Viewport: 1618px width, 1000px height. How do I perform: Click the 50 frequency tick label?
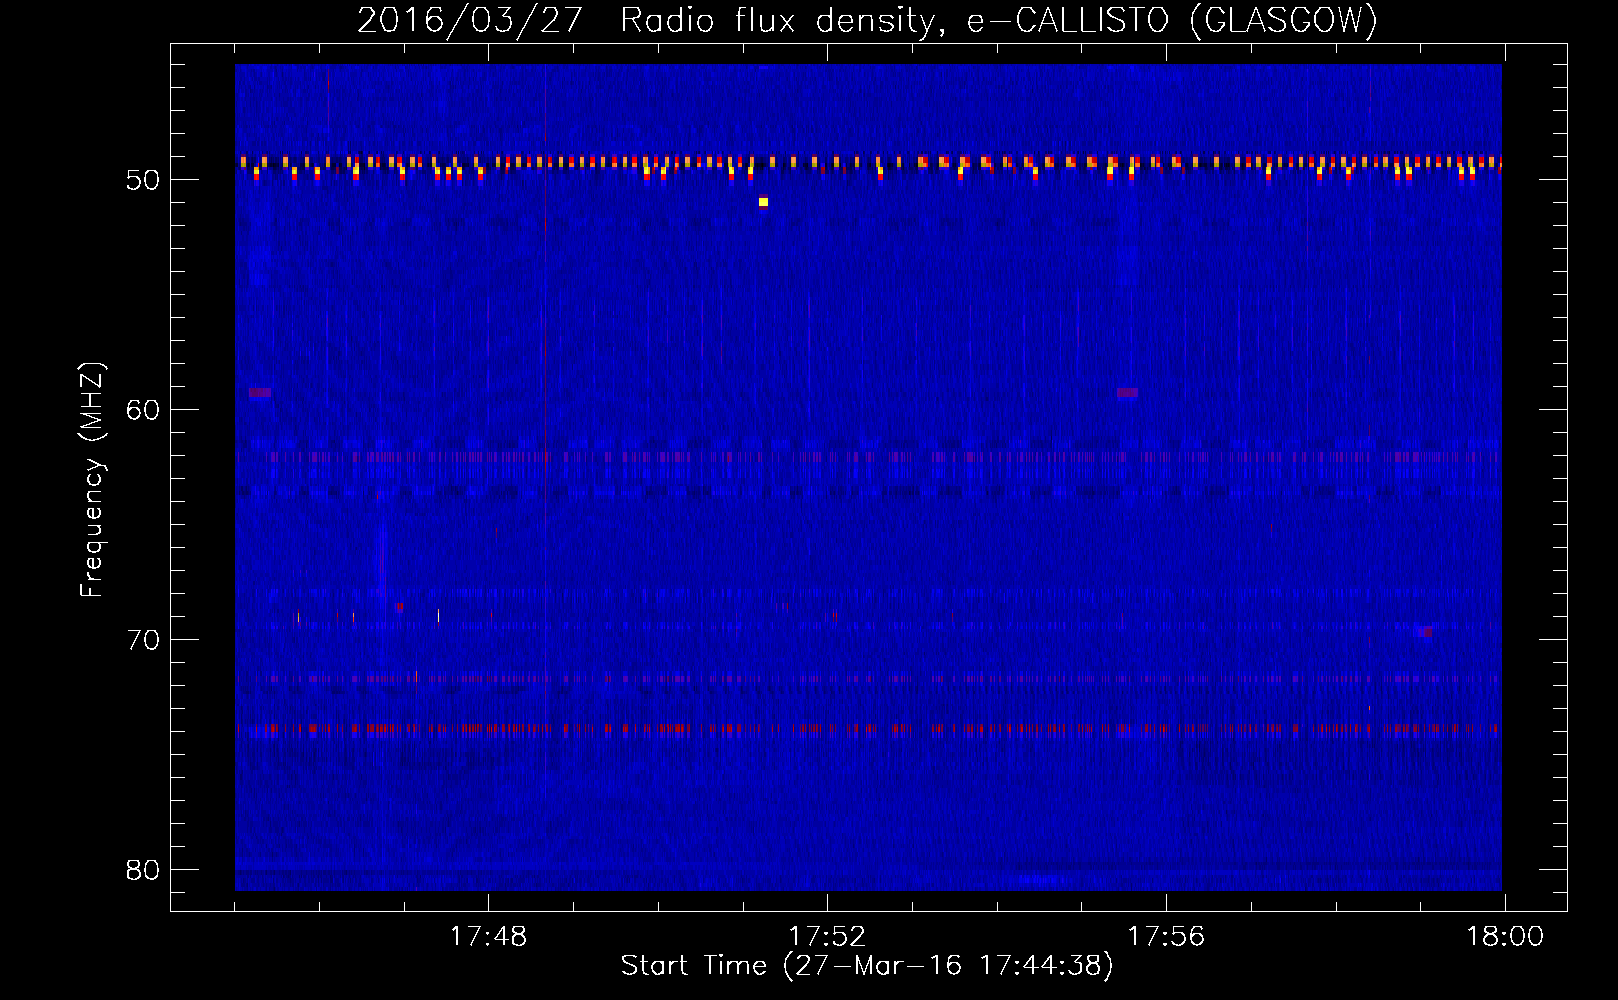point(143,180)
